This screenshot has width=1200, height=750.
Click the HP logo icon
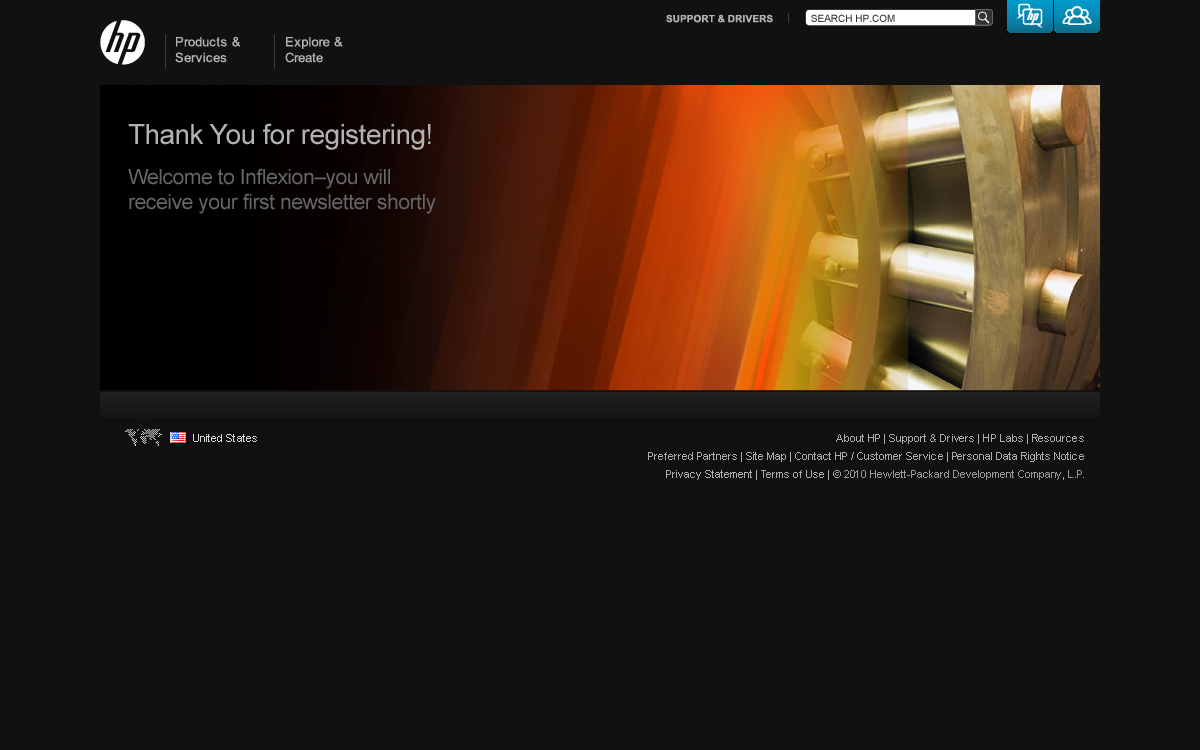point(123,43)
